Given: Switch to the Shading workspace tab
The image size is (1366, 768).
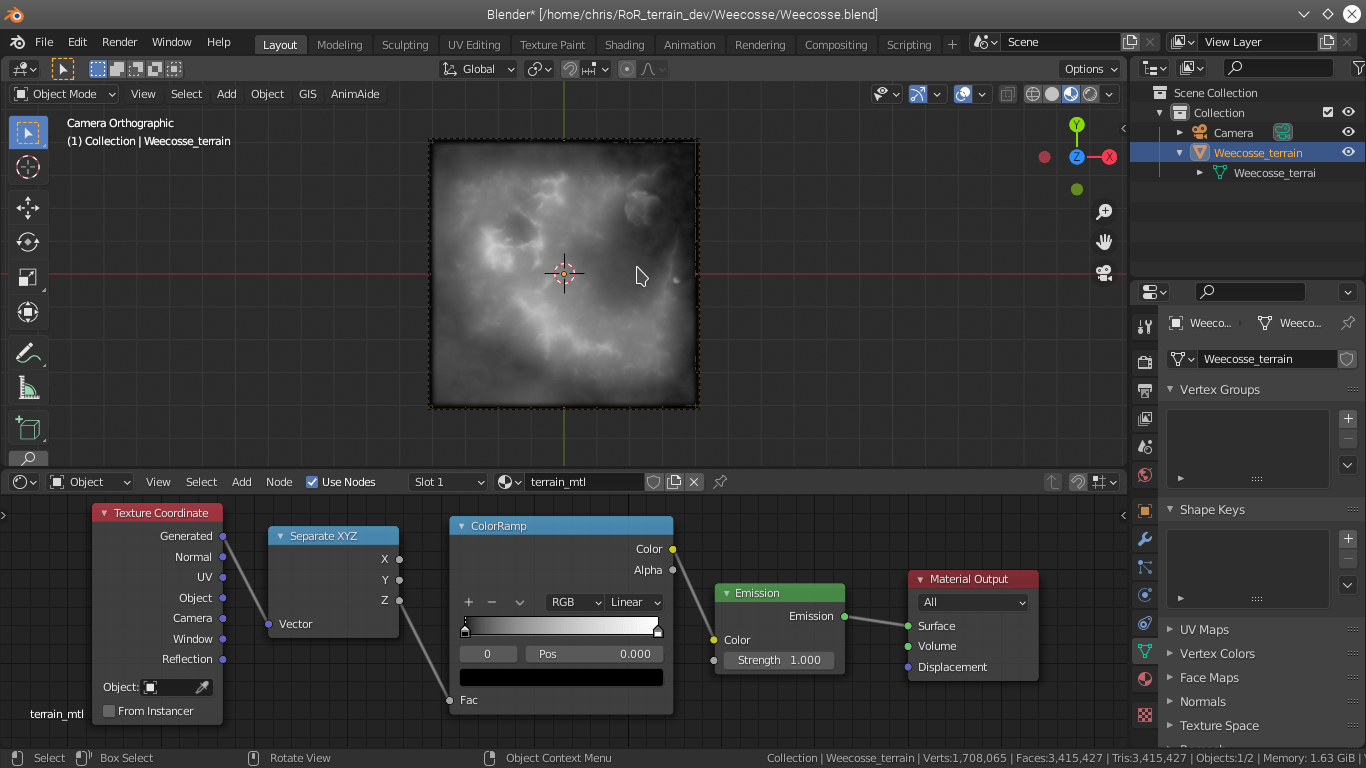Looking at the screenshot, I should point(625,44).
